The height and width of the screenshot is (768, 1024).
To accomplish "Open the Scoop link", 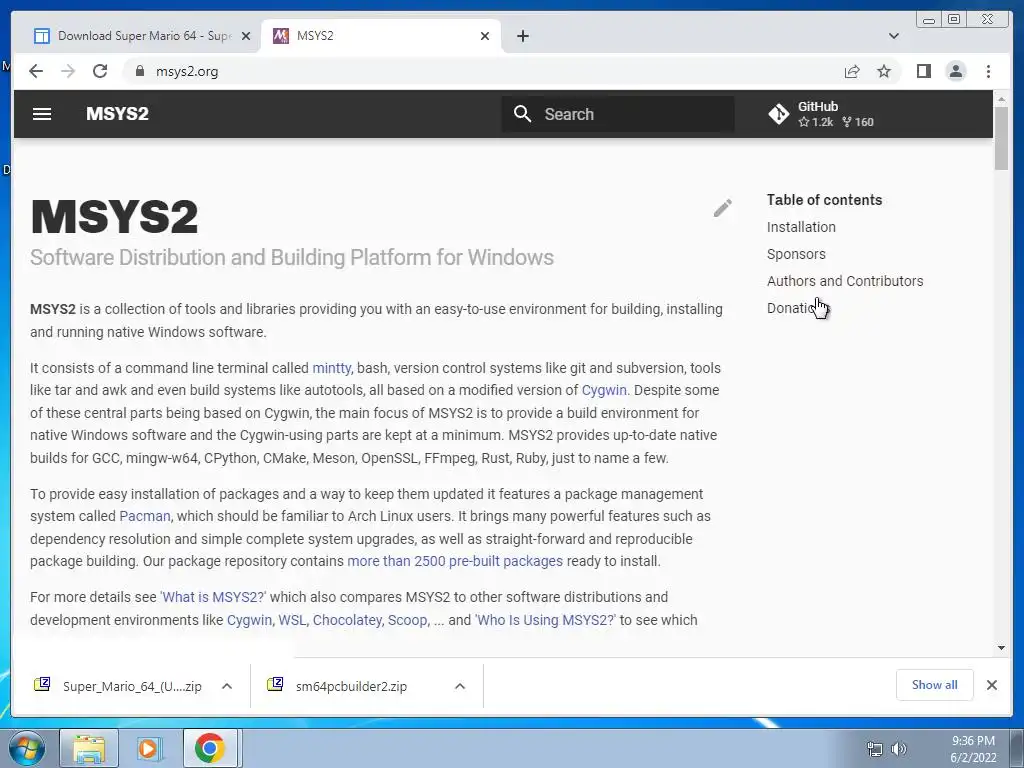I will tap(408, 620).
